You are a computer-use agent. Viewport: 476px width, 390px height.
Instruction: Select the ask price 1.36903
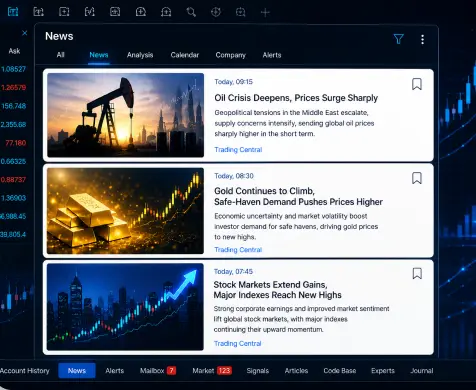(13, 198)
